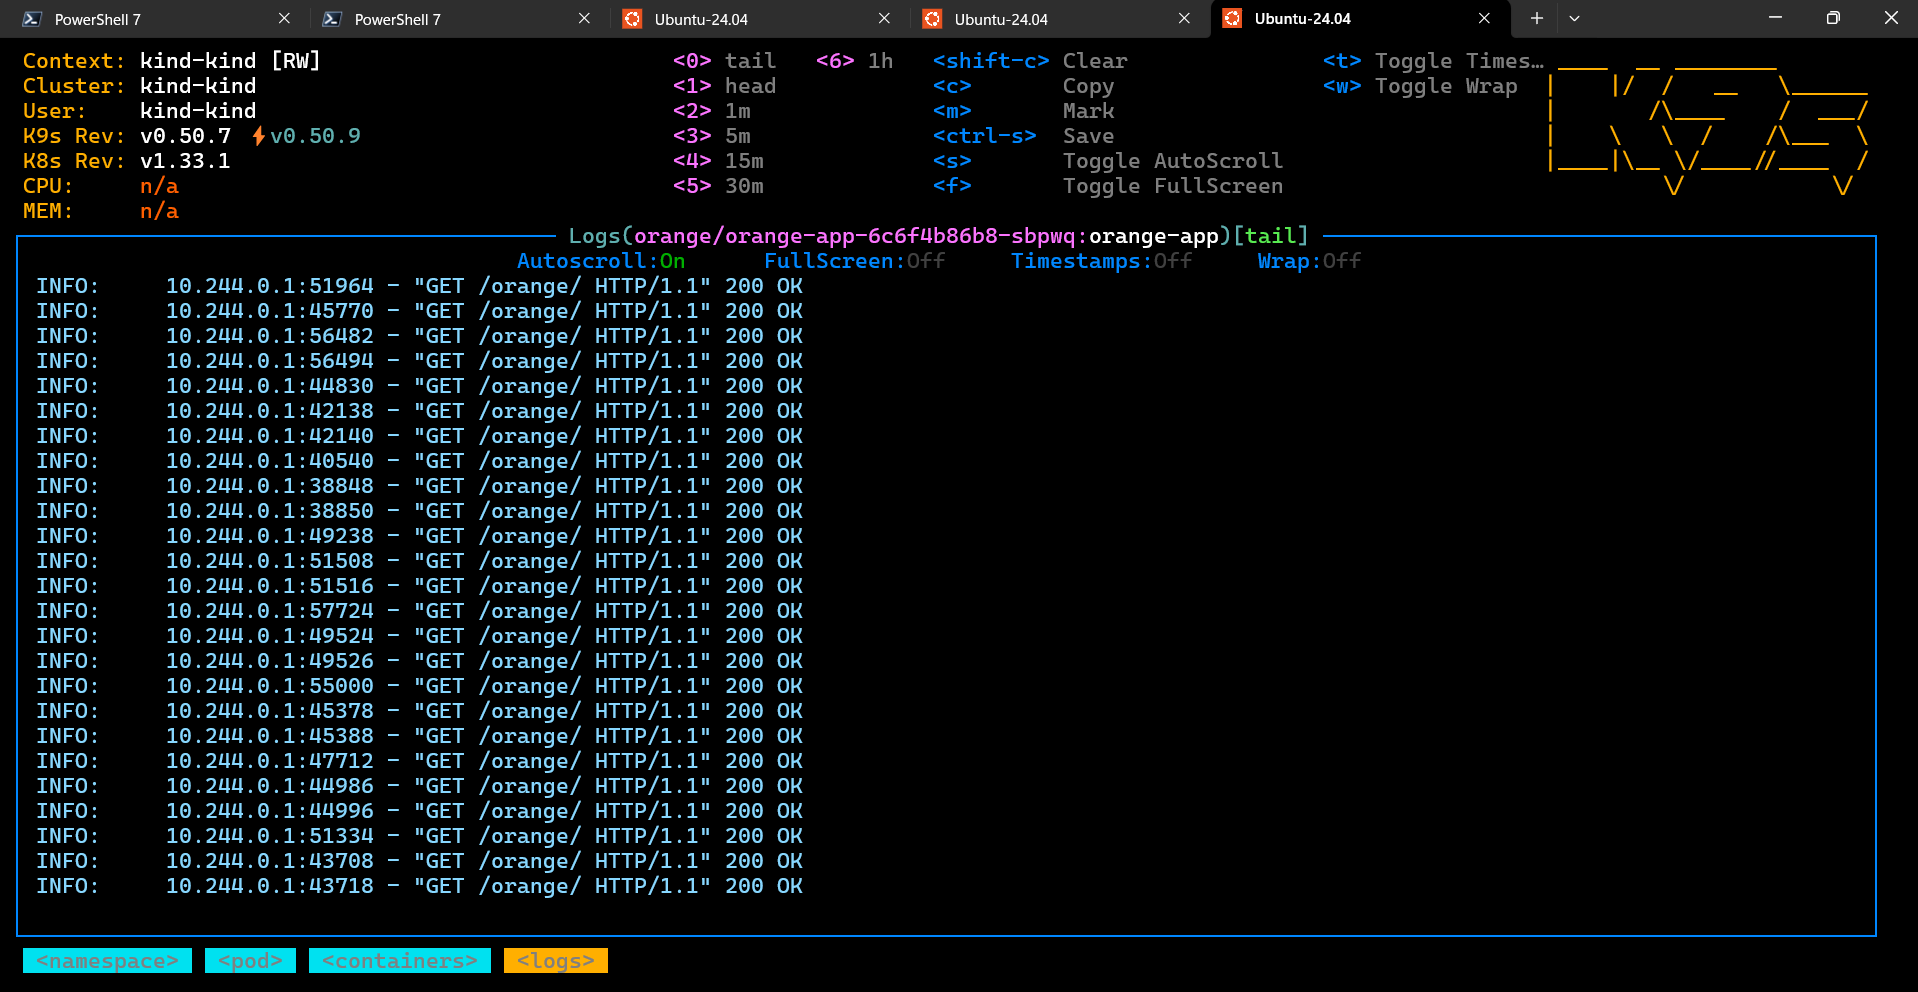Click log line with port 45770
1918x992 pixels.
[419, 311]
